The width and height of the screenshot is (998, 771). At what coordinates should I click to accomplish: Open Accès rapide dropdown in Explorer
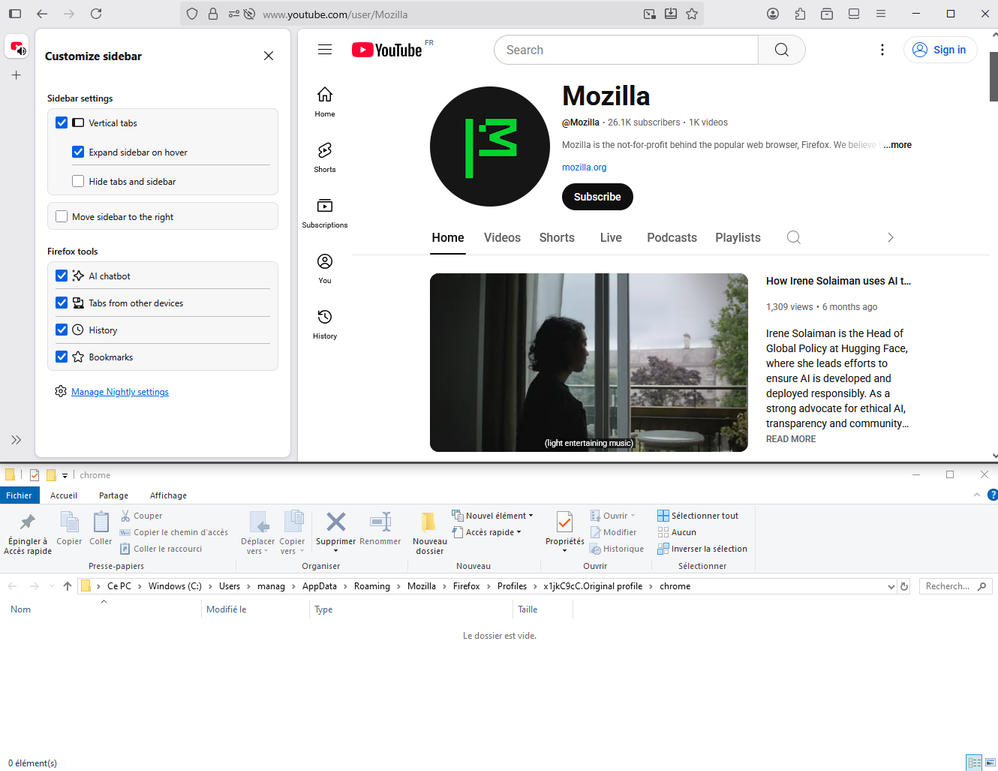tap(487, 532)
